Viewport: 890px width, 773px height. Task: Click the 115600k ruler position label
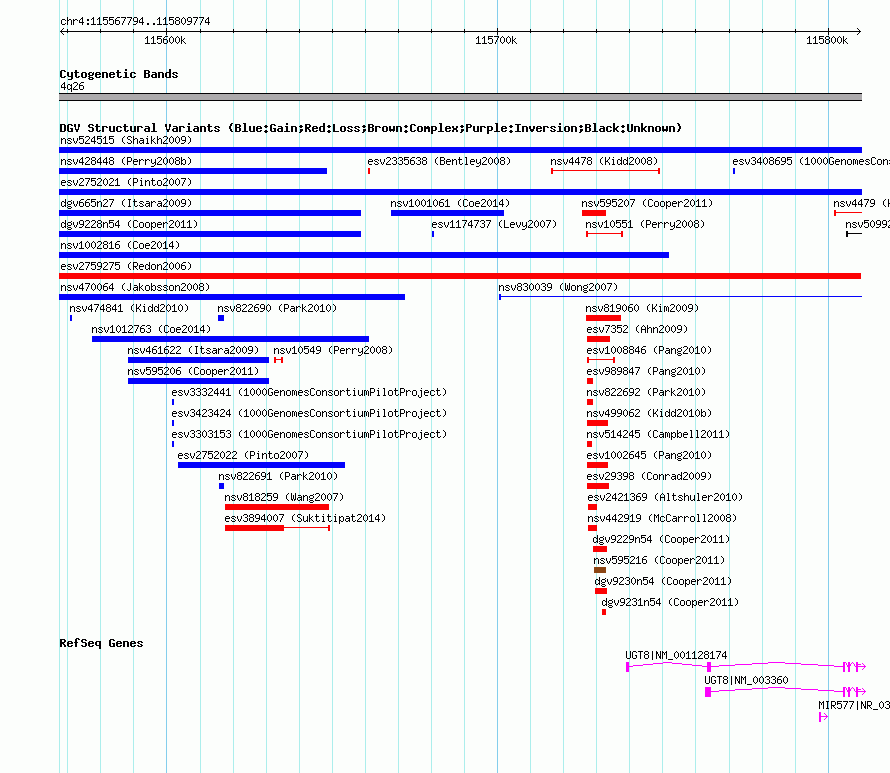tap(165, 40)
